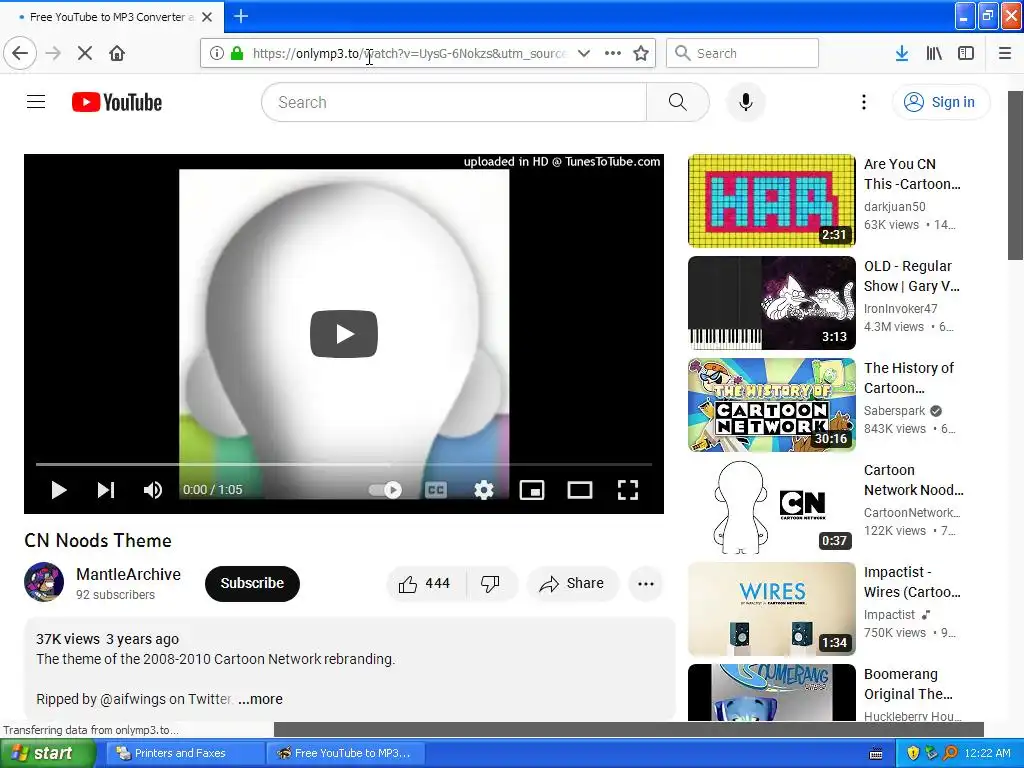Click the green padlock security icon
The height and width of the screenshot is (768, 1024).
click(237, 53)
